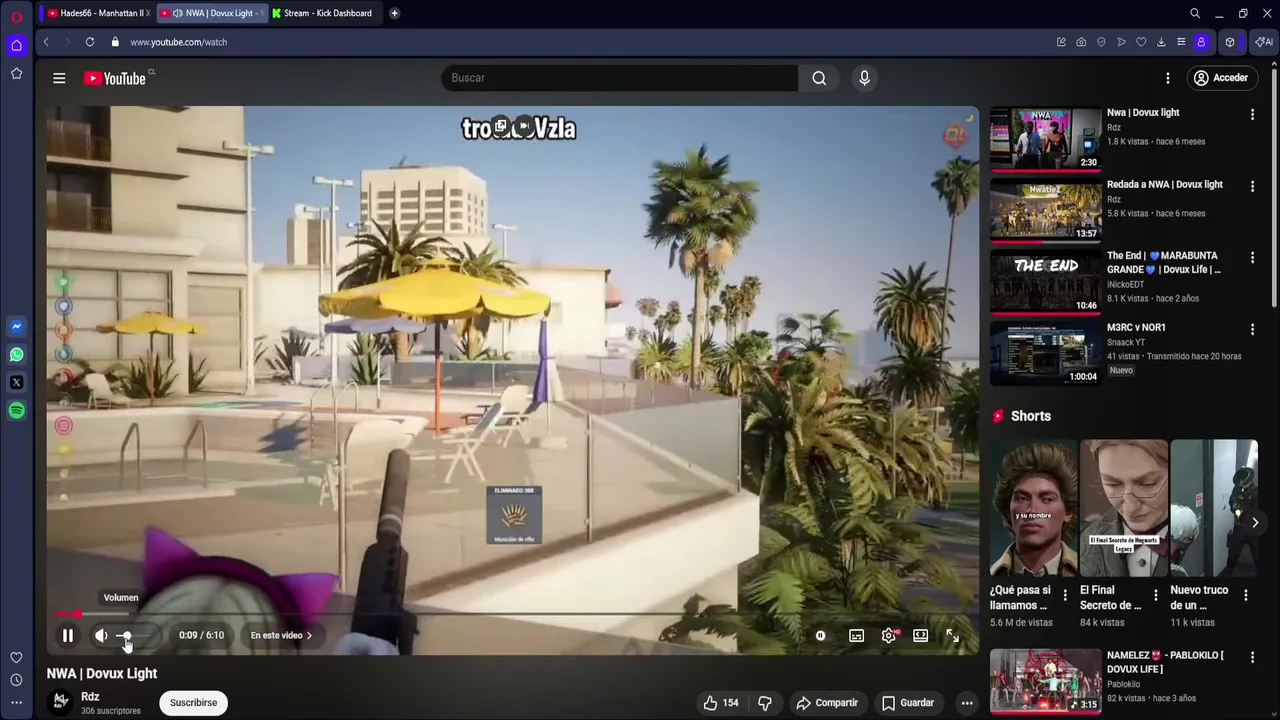Open Opera menu logo
This screenshot has width=1280, height=720.
(16, 16)
